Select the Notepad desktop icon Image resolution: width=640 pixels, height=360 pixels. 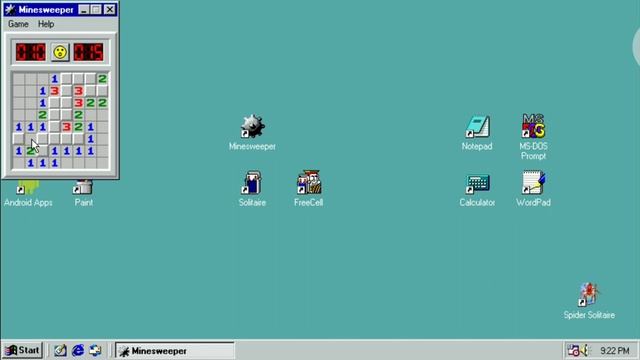(477, 127)
